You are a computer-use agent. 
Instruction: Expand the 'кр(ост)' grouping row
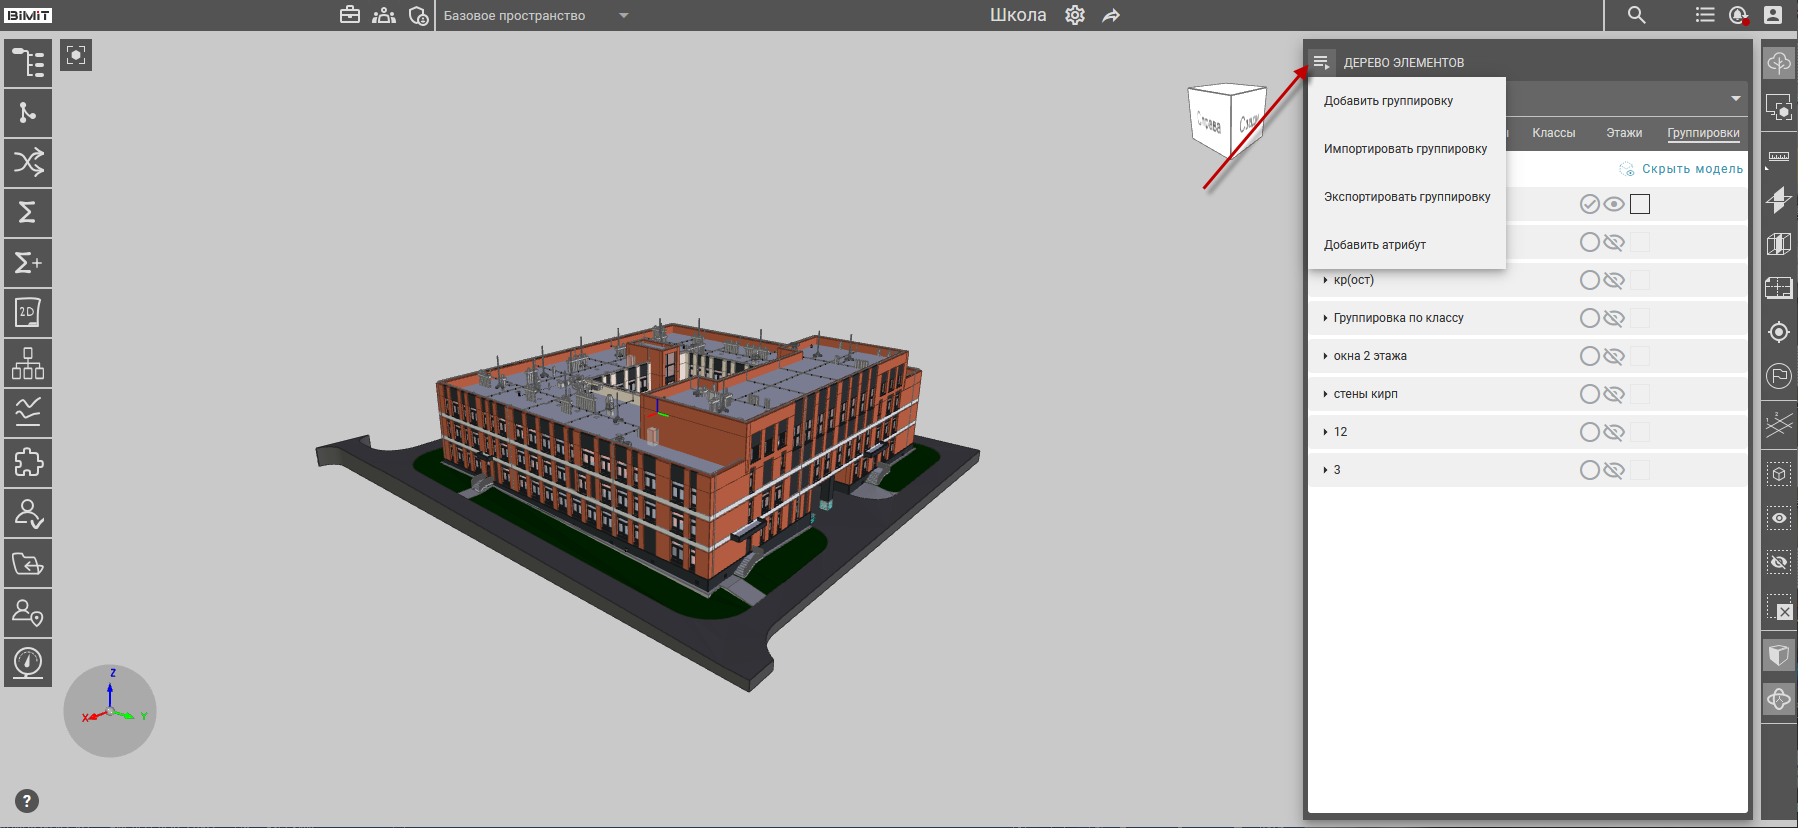(x=1325, y=280)
